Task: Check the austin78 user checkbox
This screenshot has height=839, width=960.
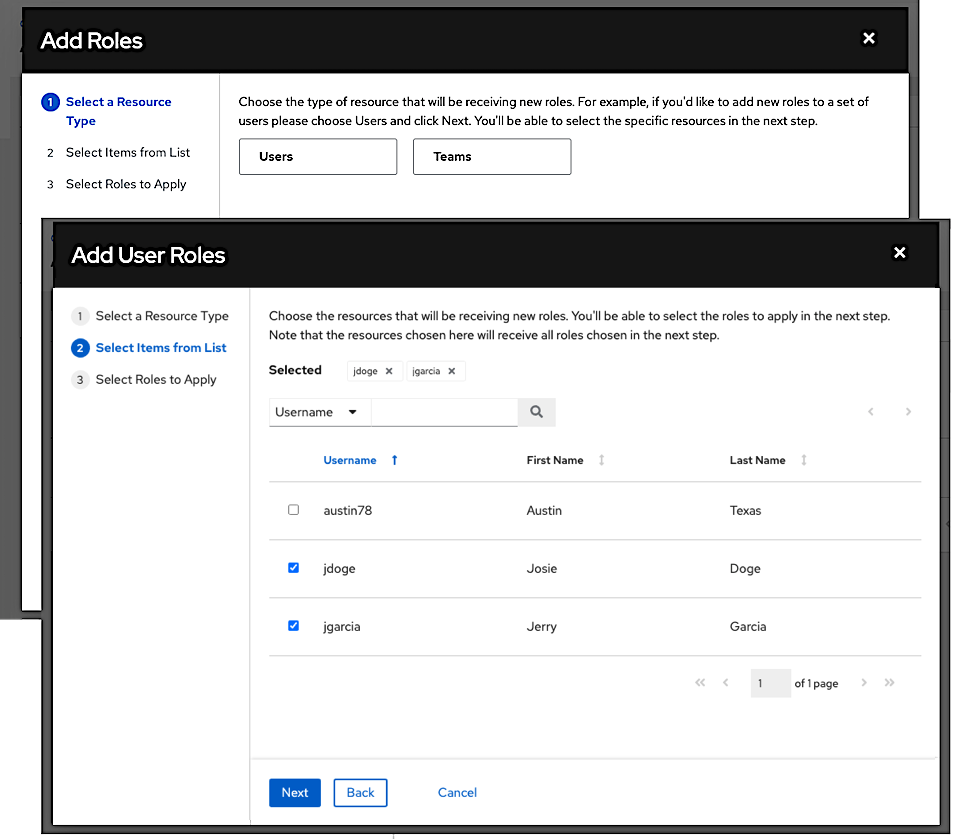Action: click(x=293, y=509)
